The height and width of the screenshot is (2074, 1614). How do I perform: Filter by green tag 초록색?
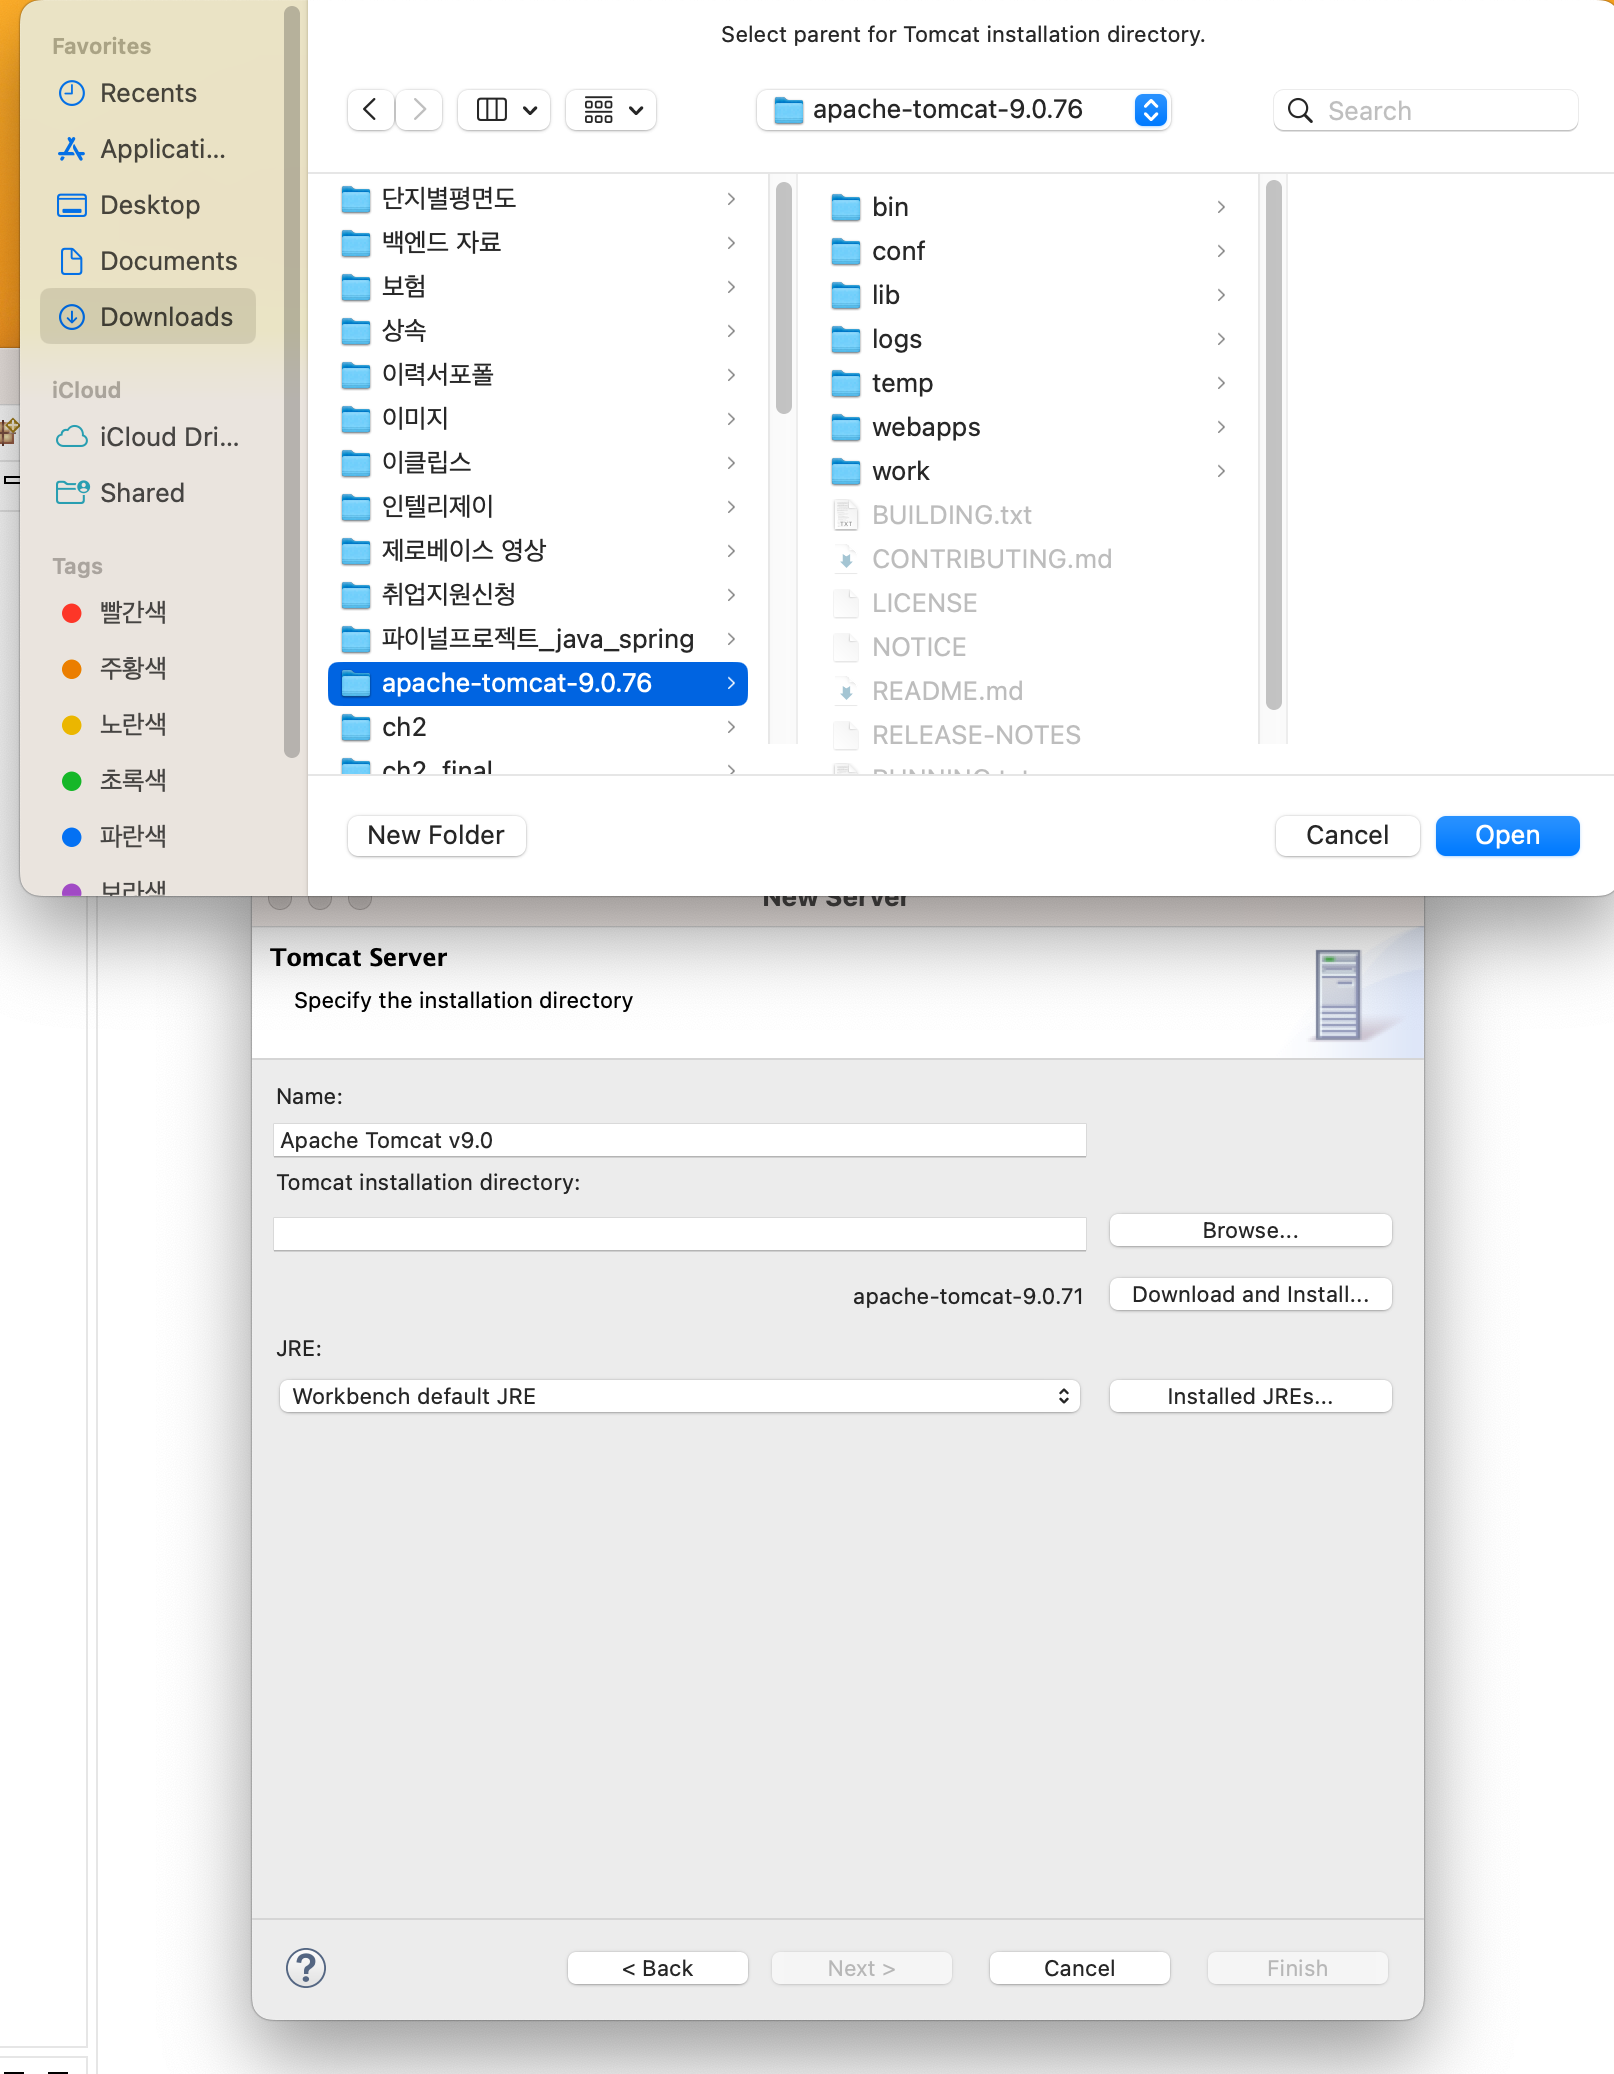114,780
